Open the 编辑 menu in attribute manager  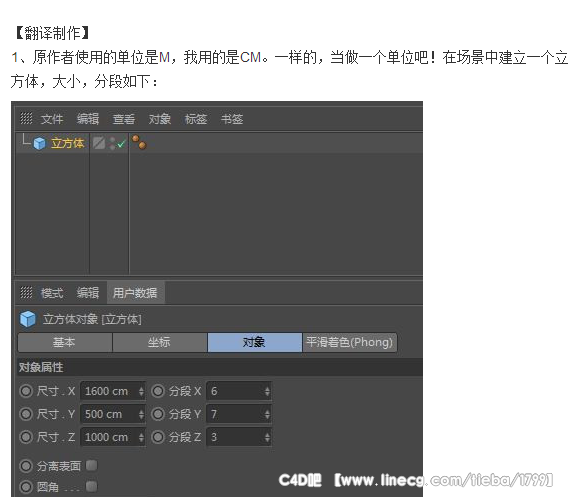point(88,293)
